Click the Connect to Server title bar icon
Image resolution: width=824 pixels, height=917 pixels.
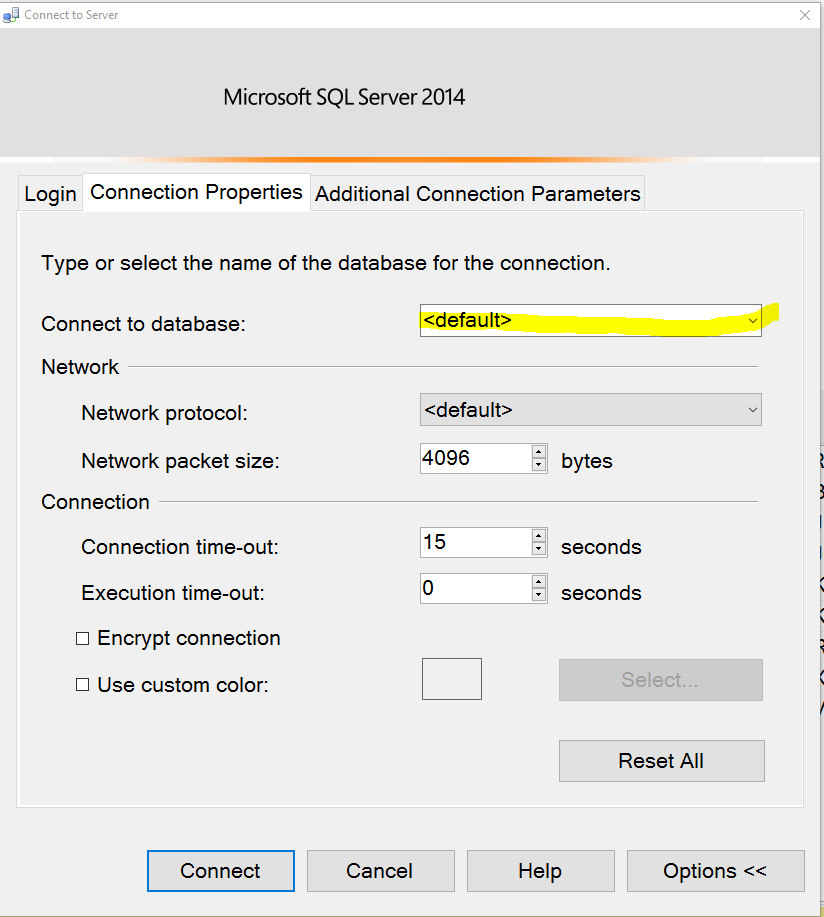(11, 14)
